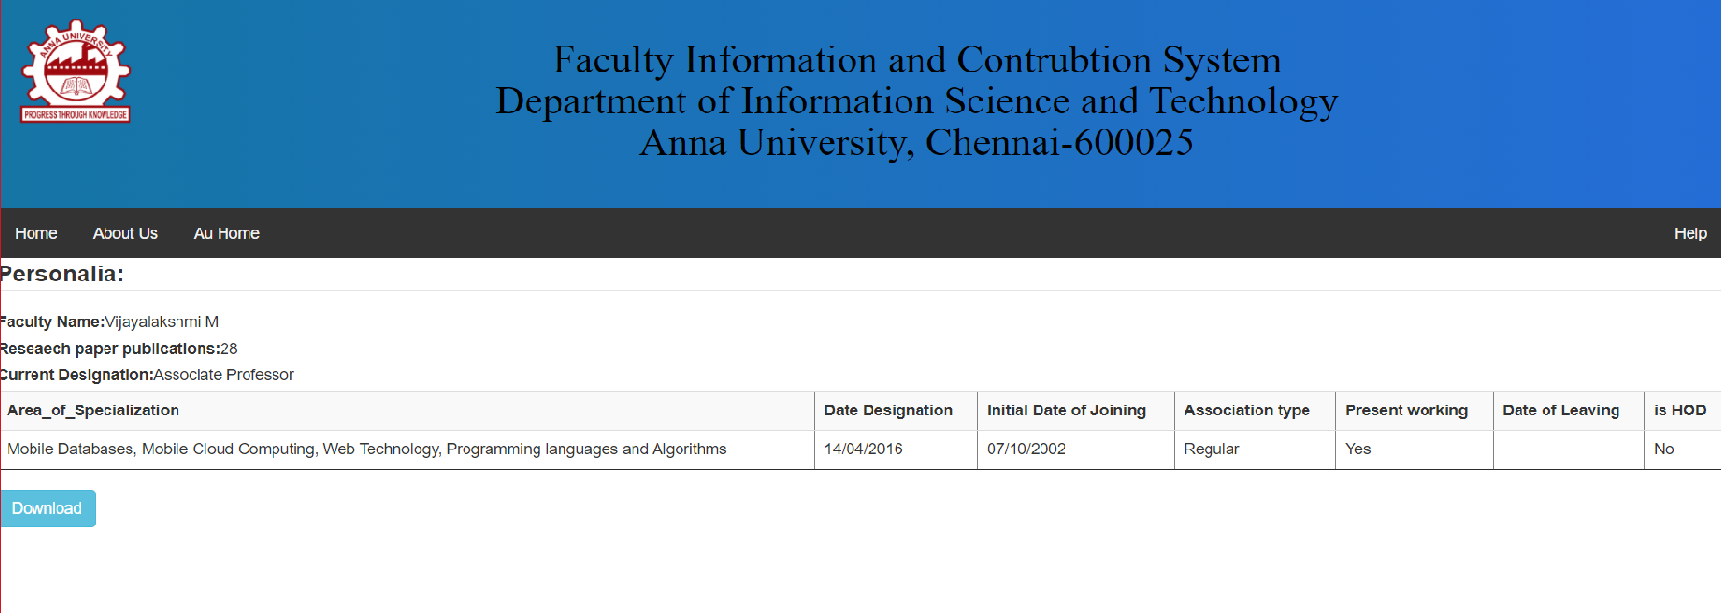Navigate to Au Home
Viewport: 1721px width, 613px height.
tap(227, 233)
